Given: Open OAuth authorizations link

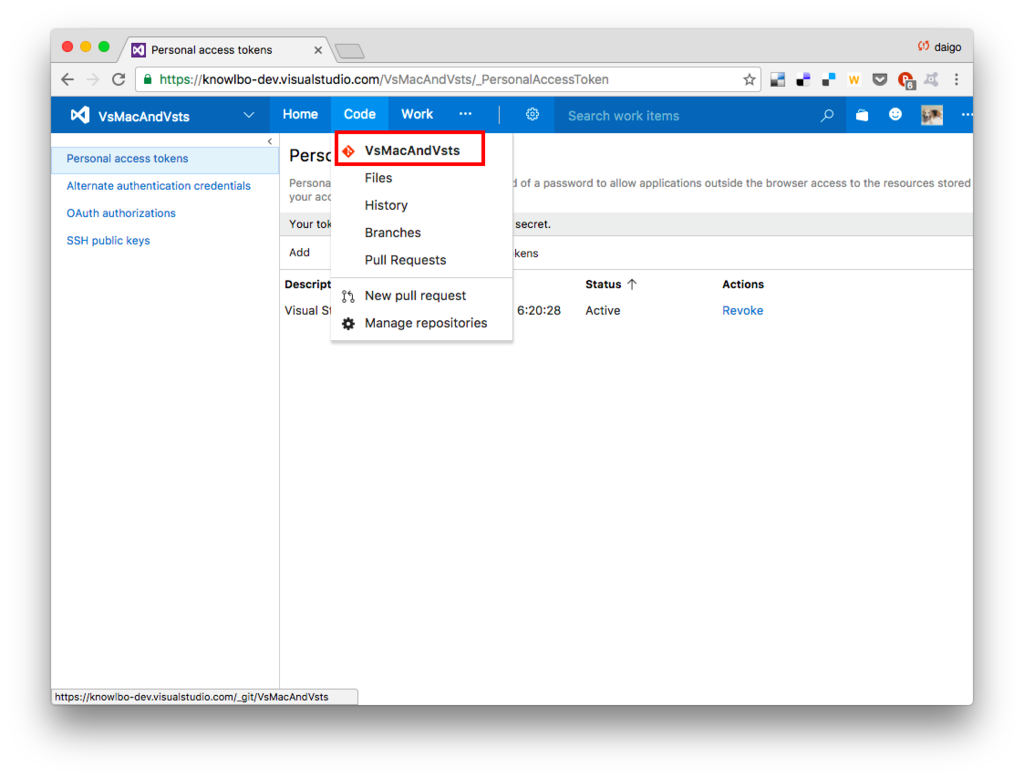Looking at the screenshot, I should pyautogui.click(x=121, y=214).
